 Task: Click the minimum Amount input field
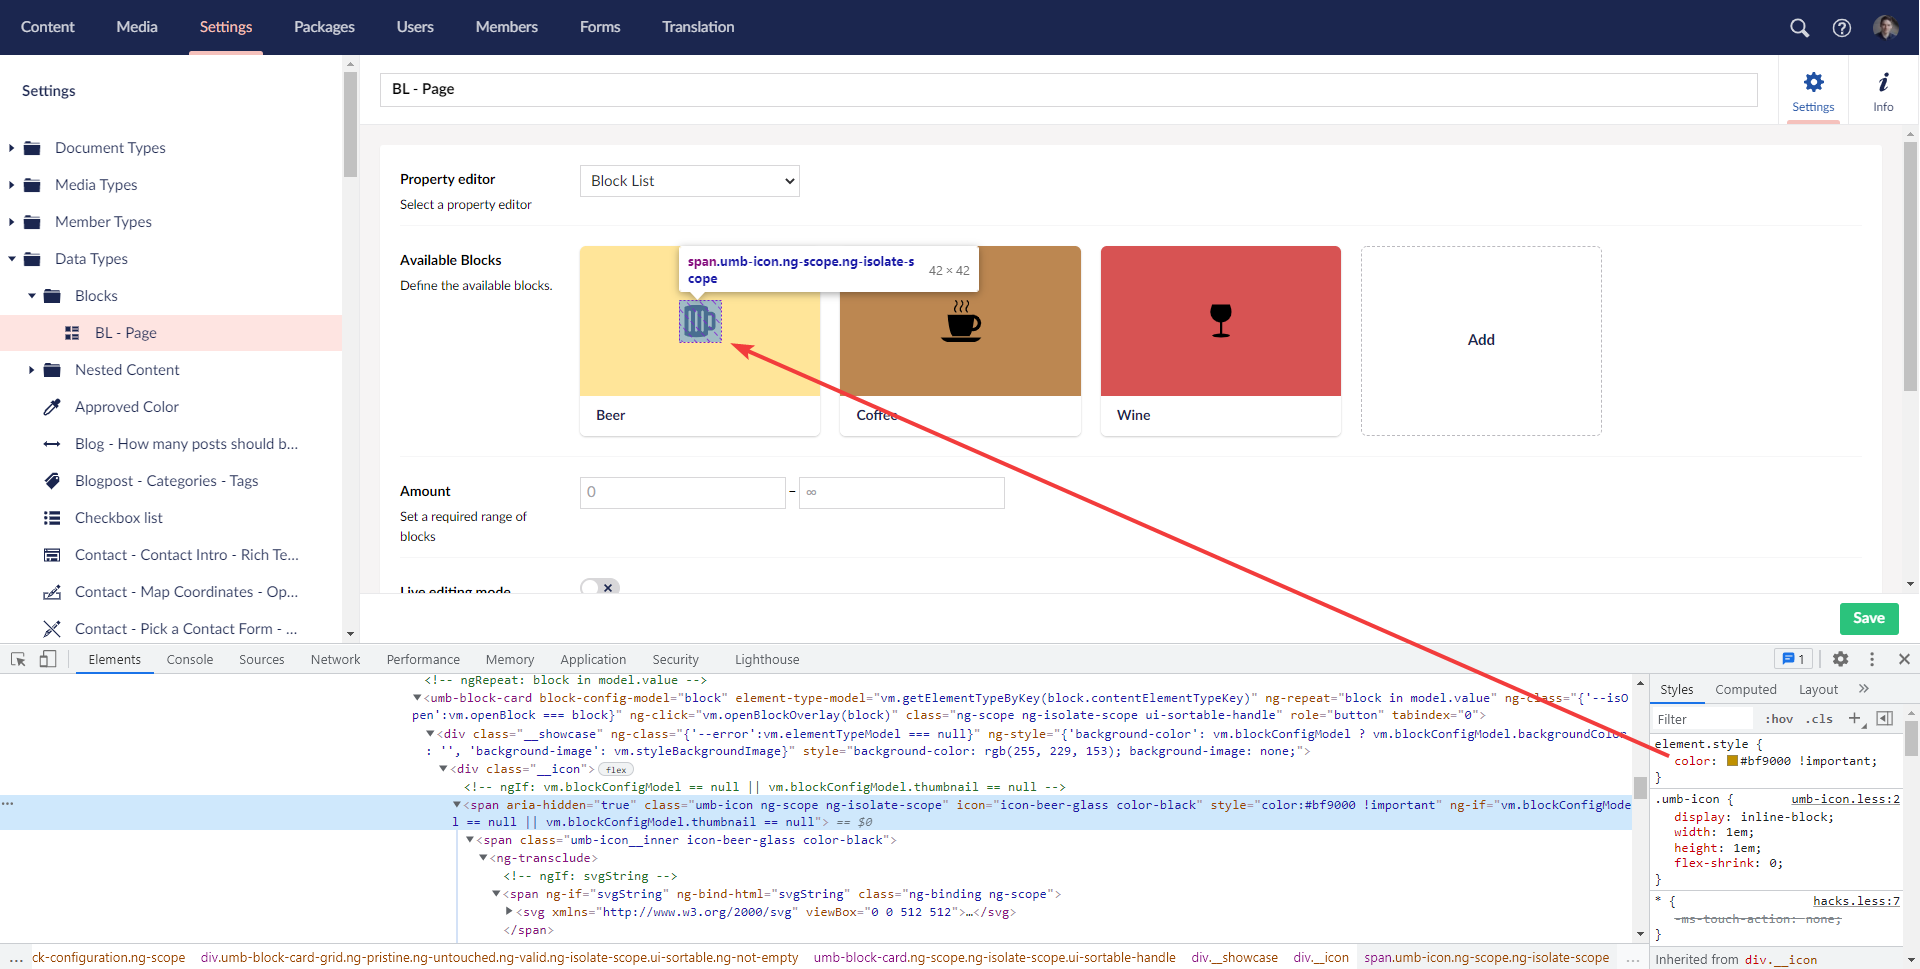coord(682,492)
